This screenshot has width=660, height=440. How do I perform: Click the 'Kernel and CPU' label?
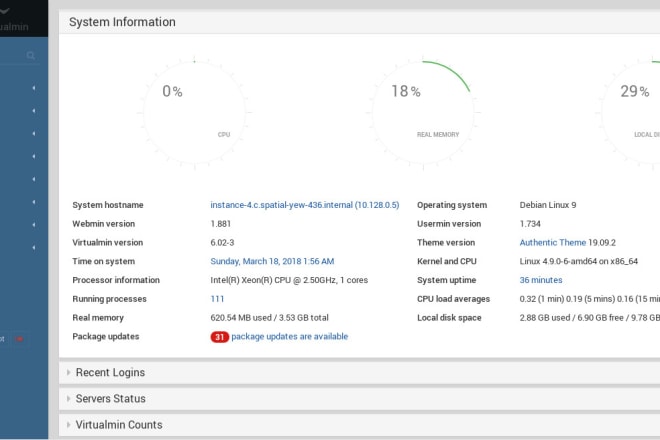[447, 261]
